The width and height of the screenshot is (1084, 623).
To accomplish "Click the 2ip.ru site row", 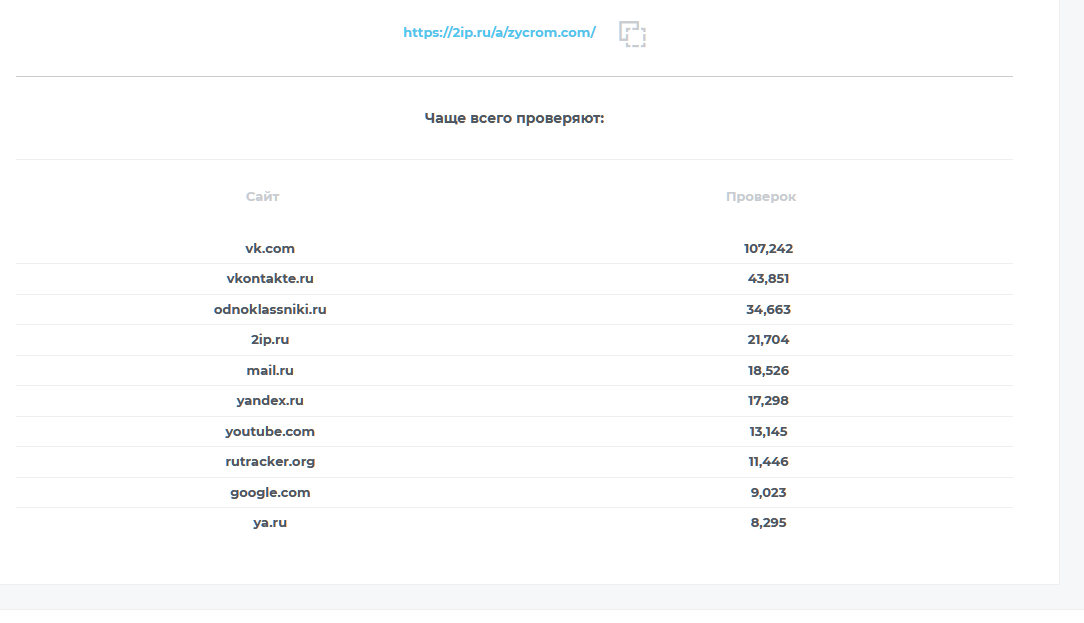I will pos(270,340).
